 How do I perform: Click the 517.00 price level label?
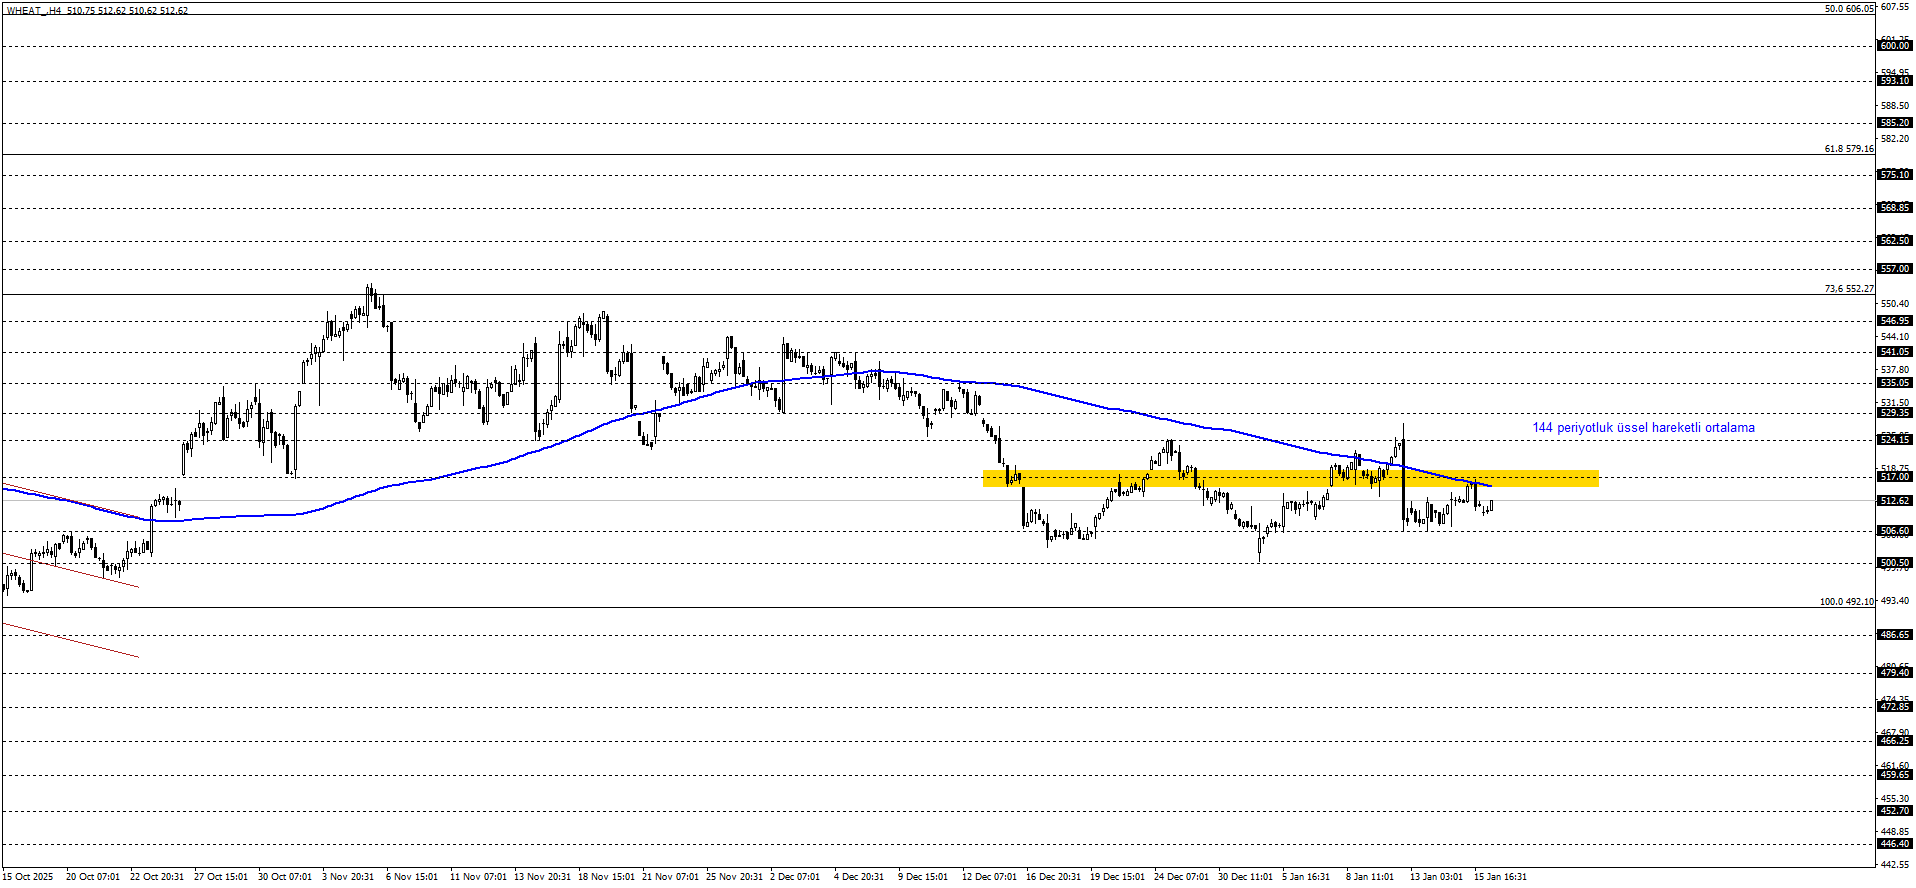point(1895,477)
